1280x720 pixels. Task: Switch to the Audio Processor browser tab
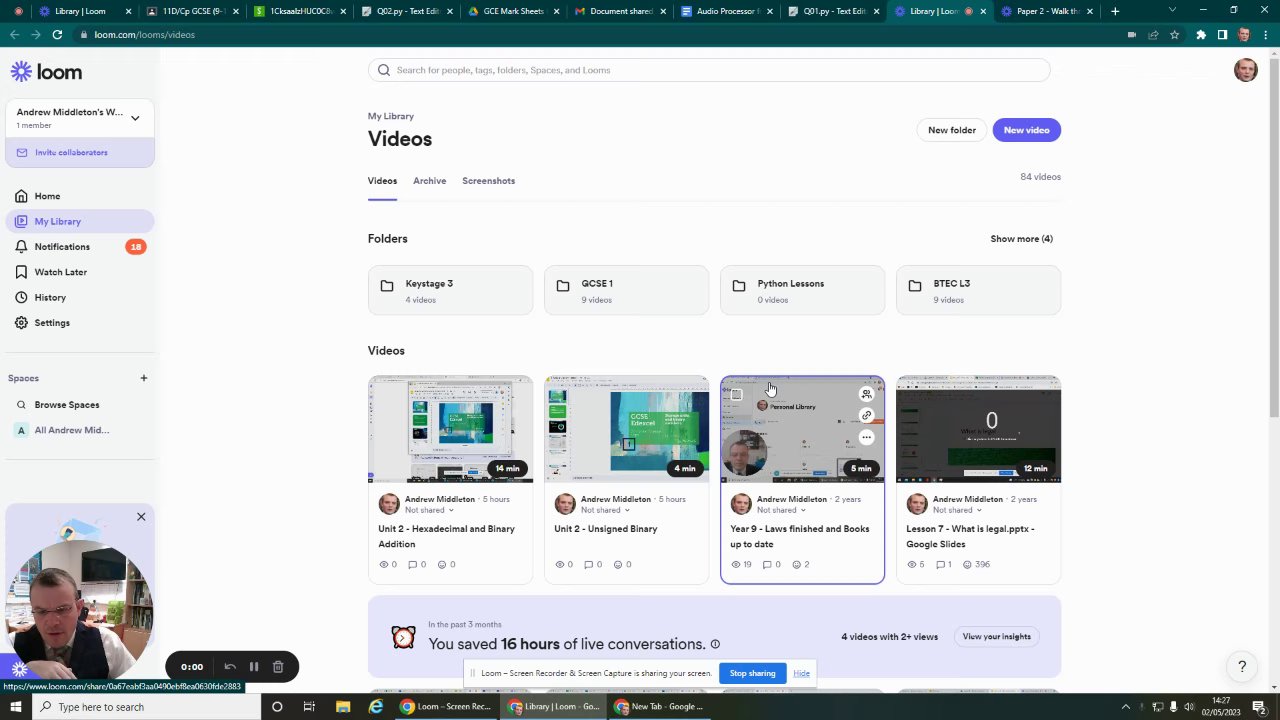pos(726,11)
